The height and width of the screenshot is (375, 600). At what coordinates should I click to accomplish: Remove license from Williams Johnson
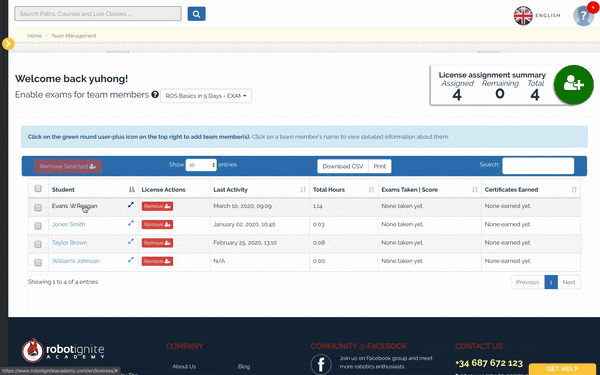click(157, 261)
